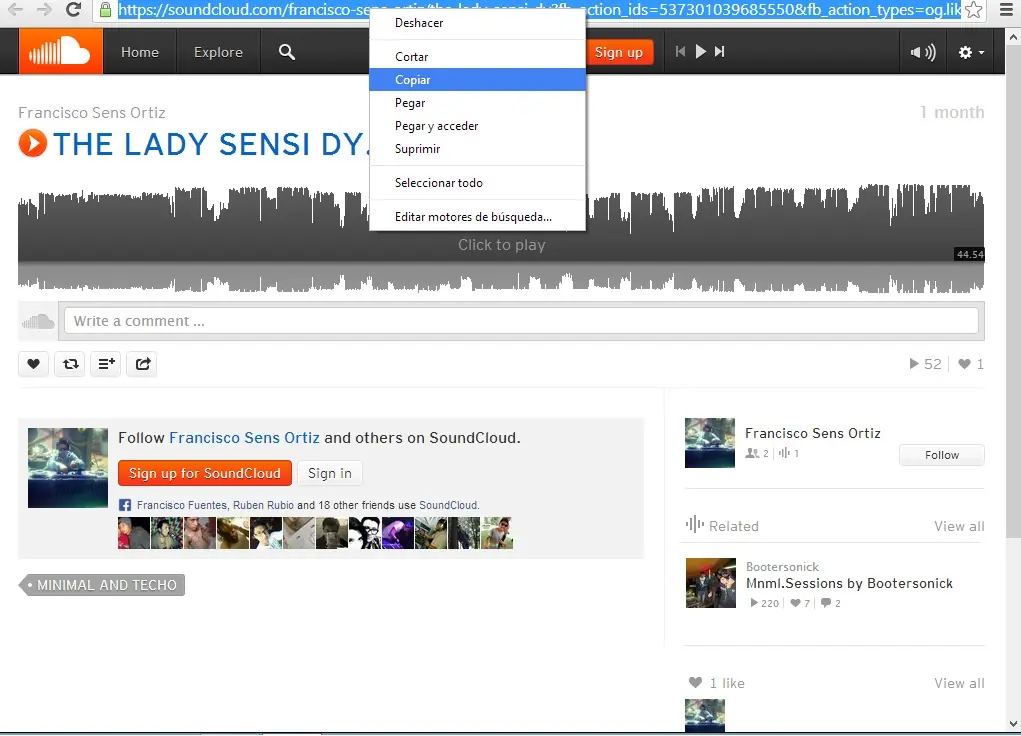Screen dimensions: 1021x736
Task: Follow Francisco Sens Ortiz with Follow button
Action: (942, 455)
